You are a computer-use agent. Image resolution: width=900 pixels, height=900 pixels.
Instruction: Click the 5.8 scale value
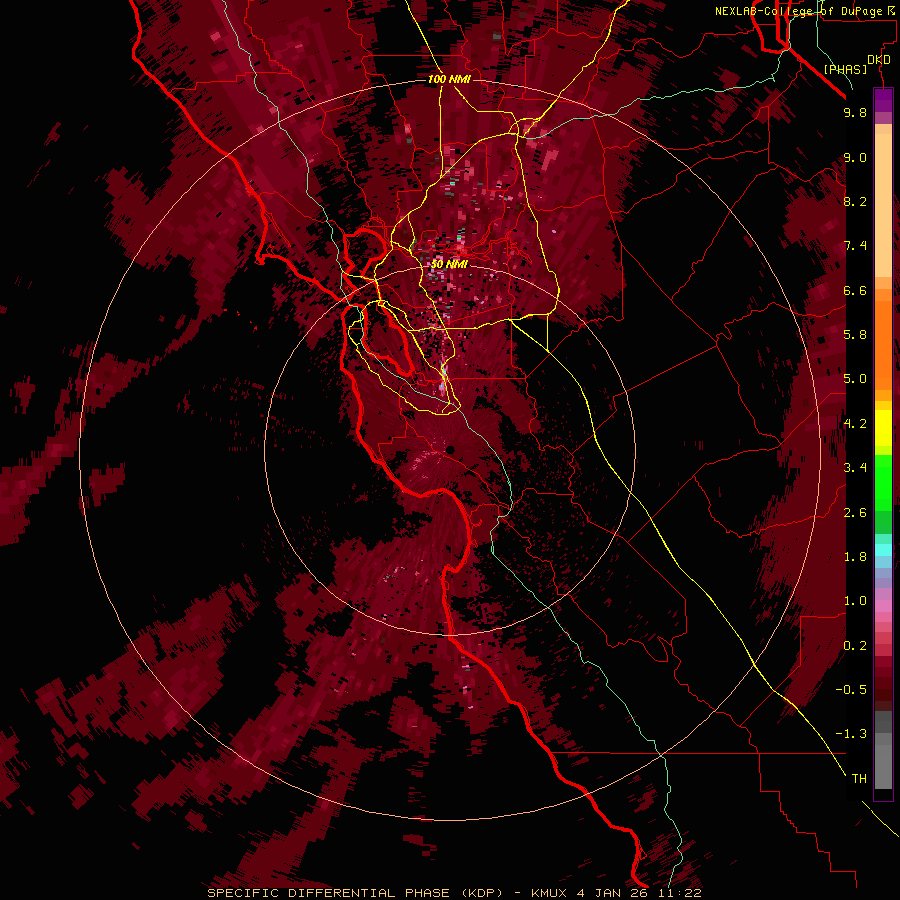855,335
